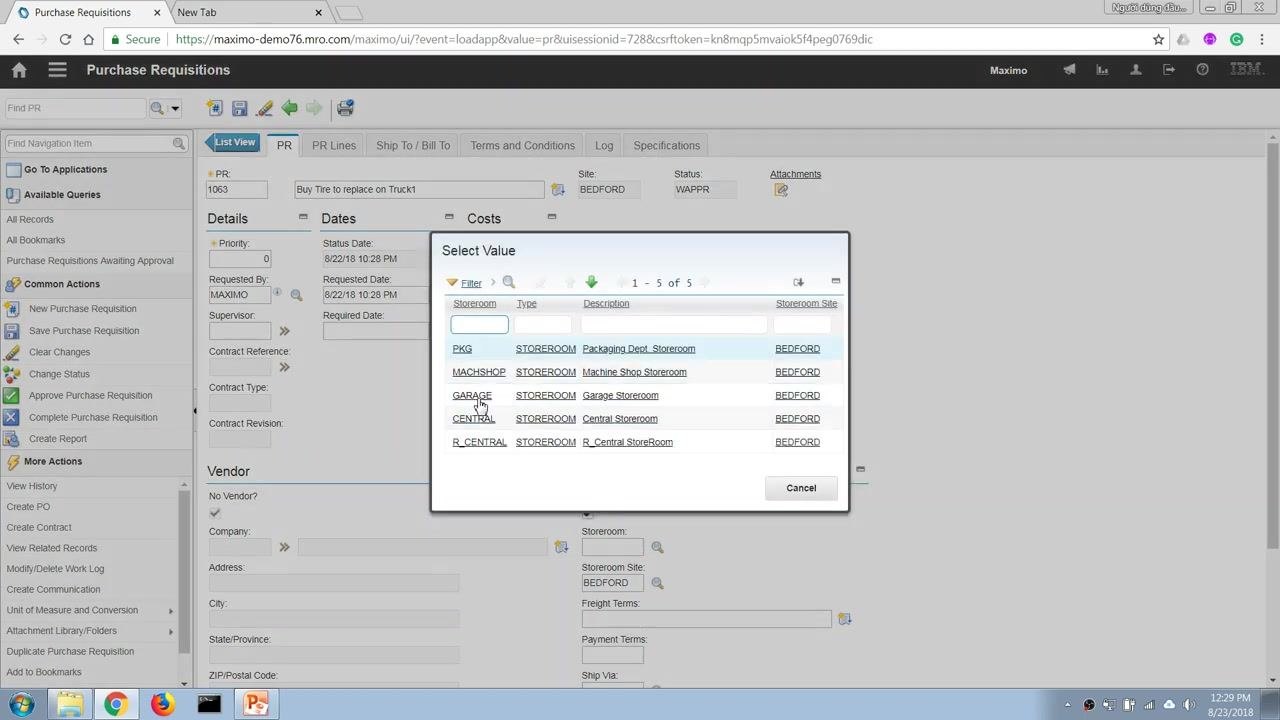Click the List View button

pyautogui.click(x=232, y=143)
